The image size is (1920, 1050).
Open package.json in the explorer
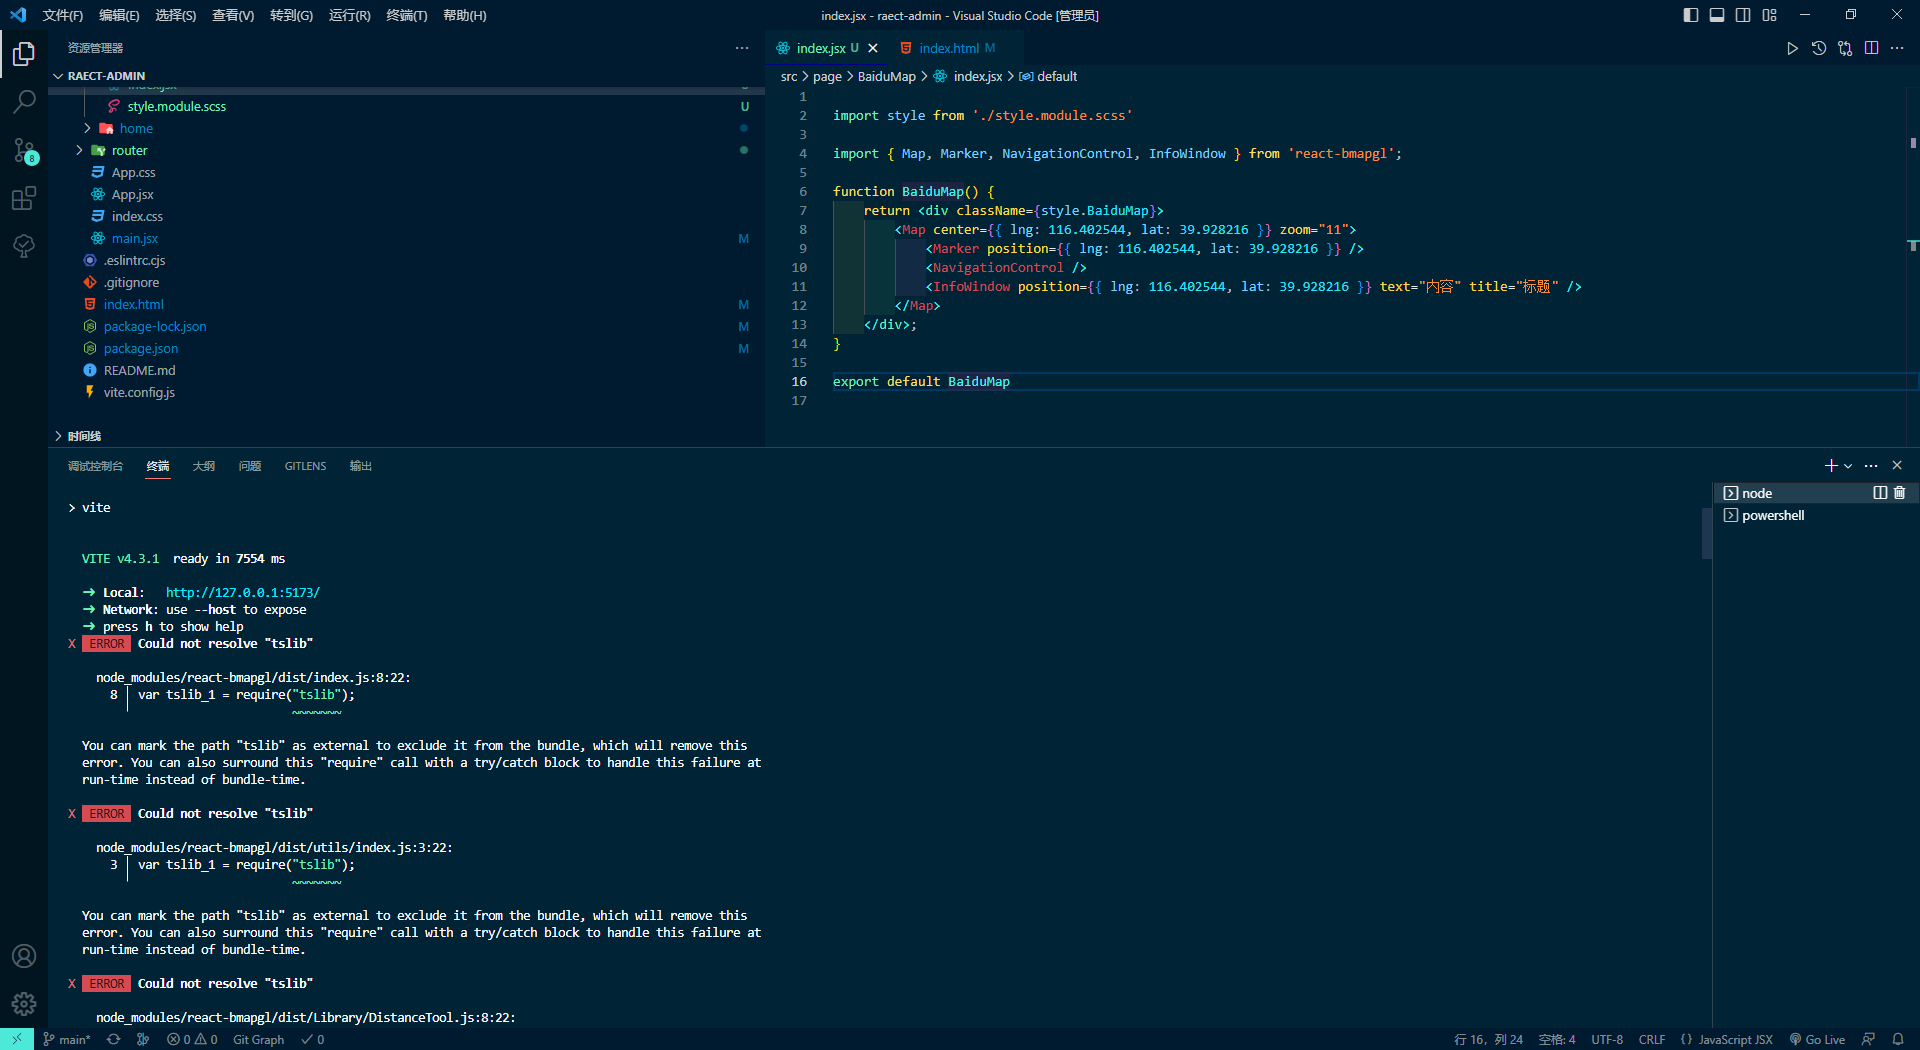coord(406,348)
